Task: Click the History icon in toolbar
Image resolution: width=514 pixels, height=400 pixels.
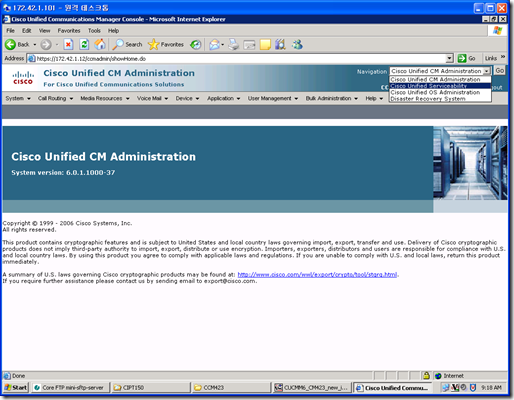Action: click(x=196, y=44)
